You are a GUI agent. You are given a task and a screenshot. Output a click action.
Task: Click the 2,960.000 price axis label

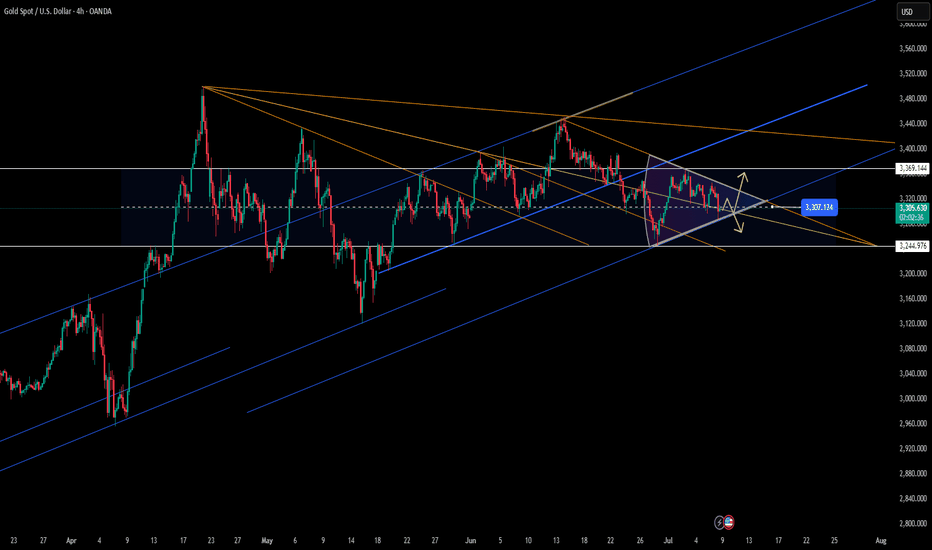pos(913,423)
